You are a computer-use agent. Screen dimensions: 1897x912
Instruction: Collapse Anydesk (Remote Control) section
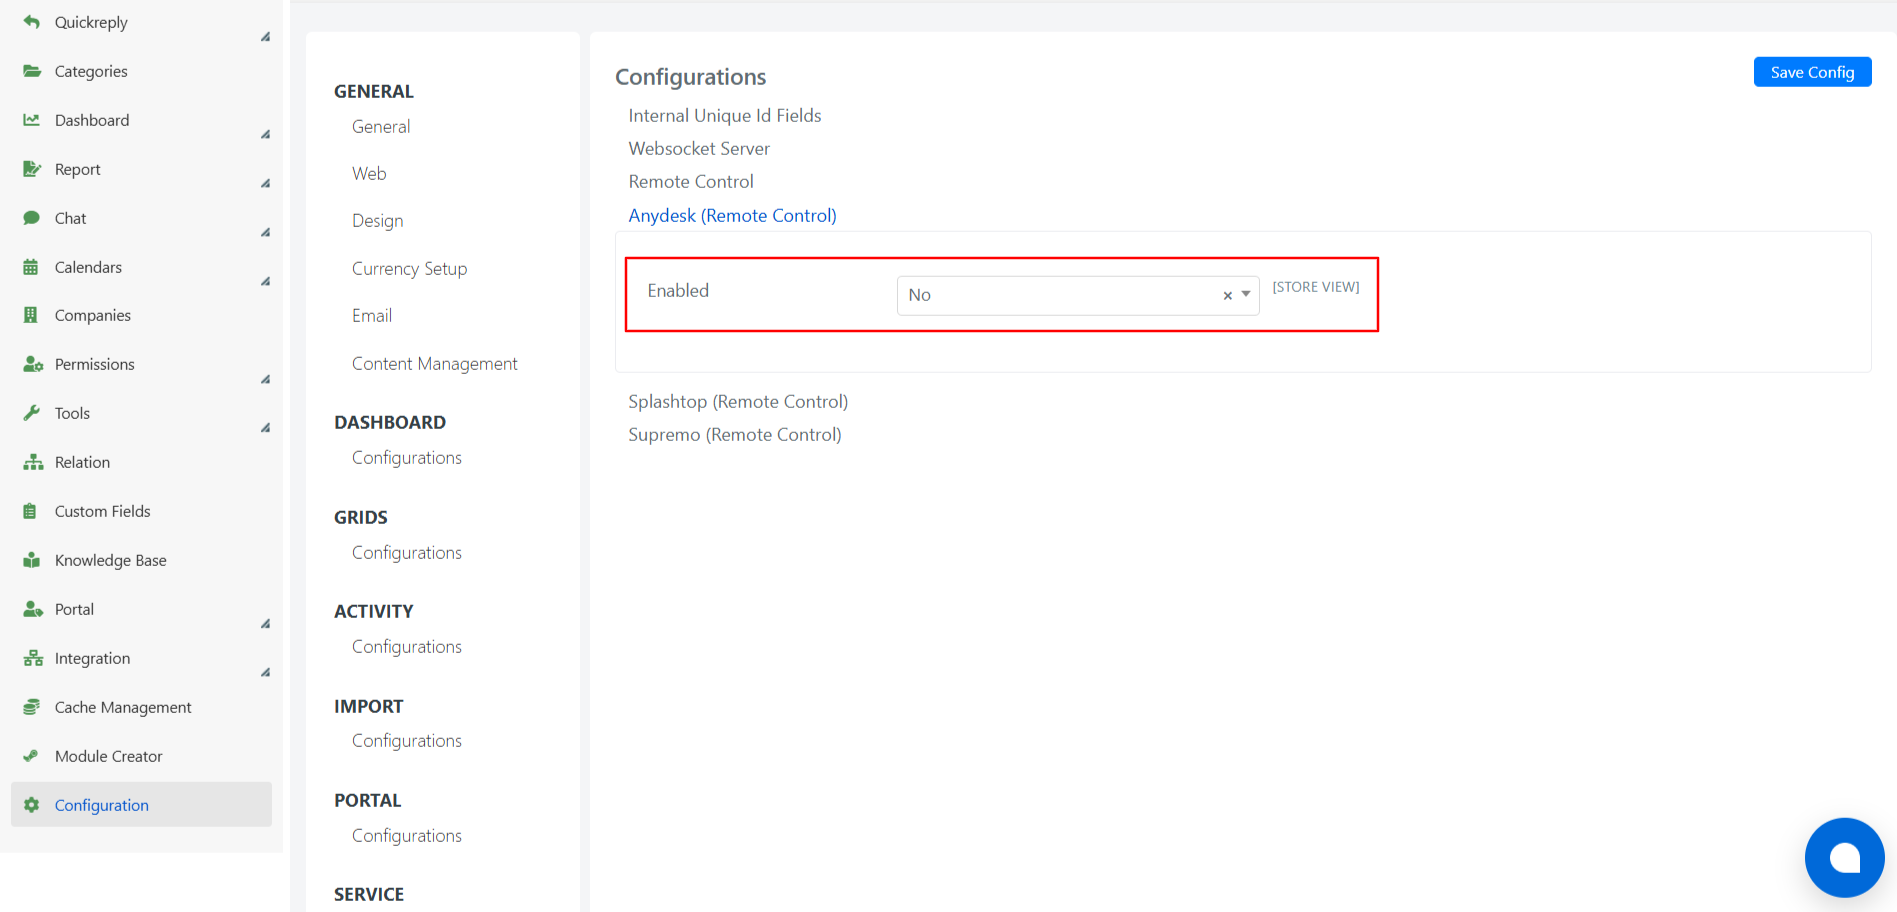(732, 216)
